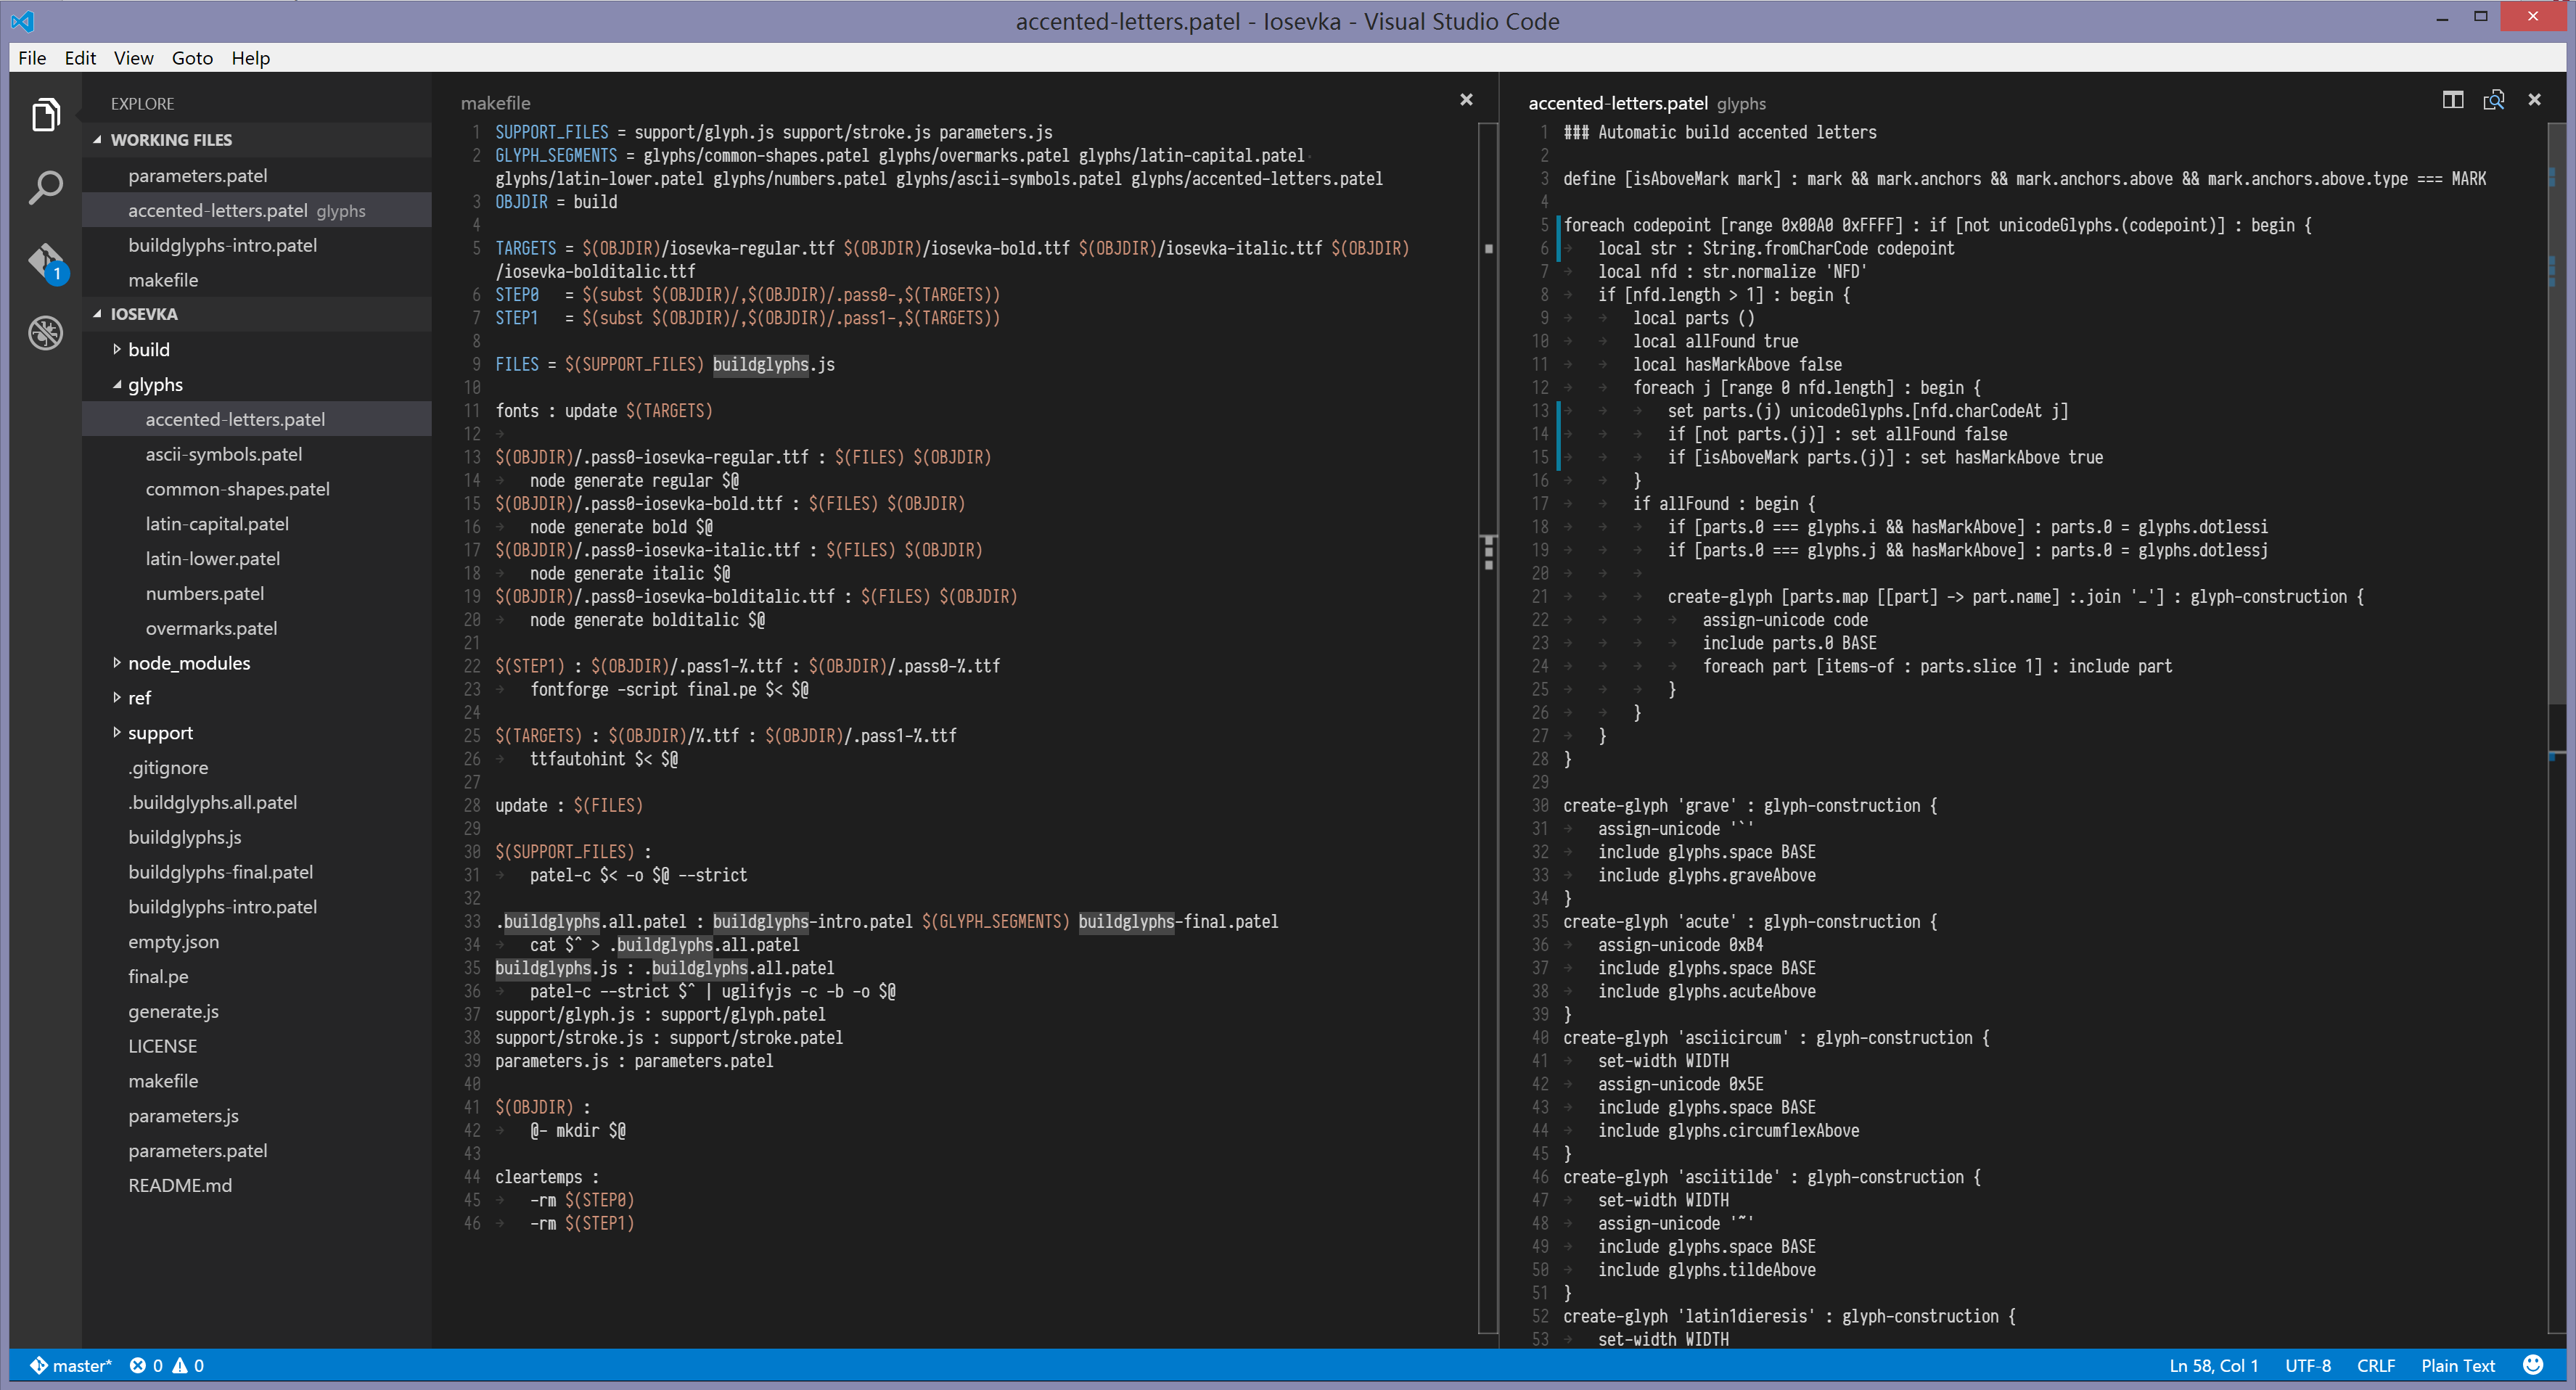Click the split editor icon

[x=2453, y=100]
